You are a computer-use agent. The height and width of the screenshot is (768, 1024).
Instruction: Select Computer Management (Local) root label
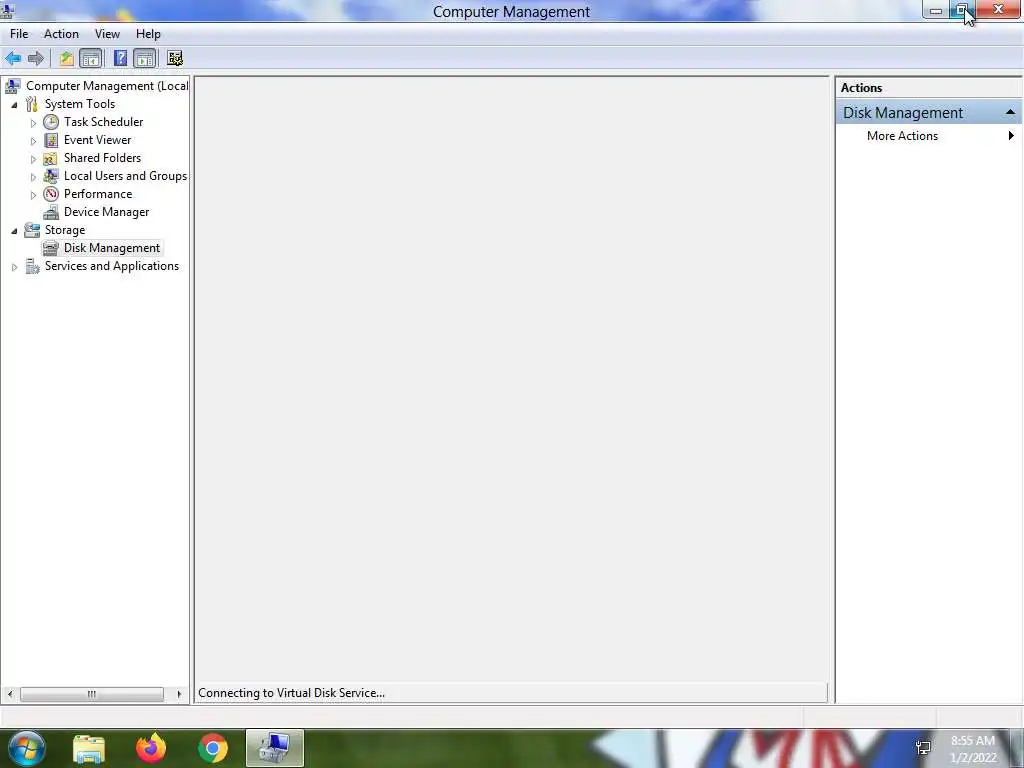[107, 86]
